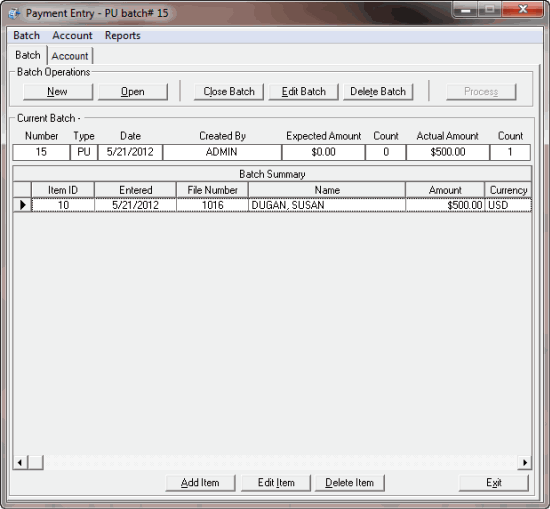
Task: Click the Item ID cell showing 10
Action: click(x=63, y=205)
